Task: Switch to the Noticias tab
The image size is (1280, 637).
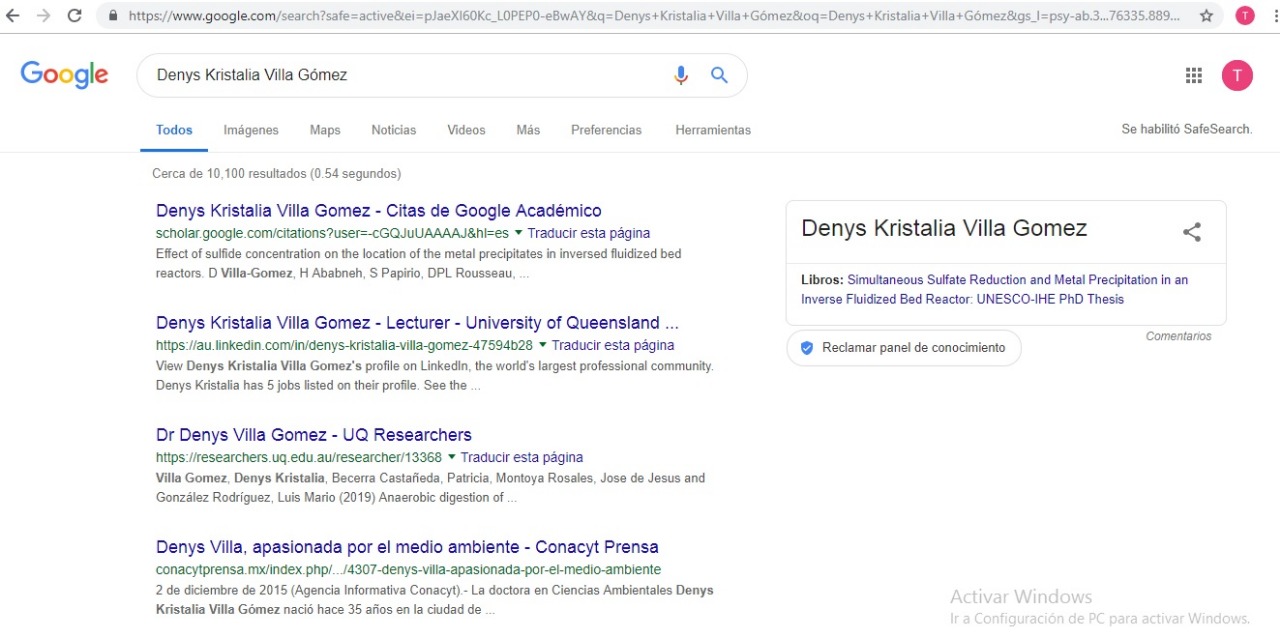Action: tap(393, 130)
